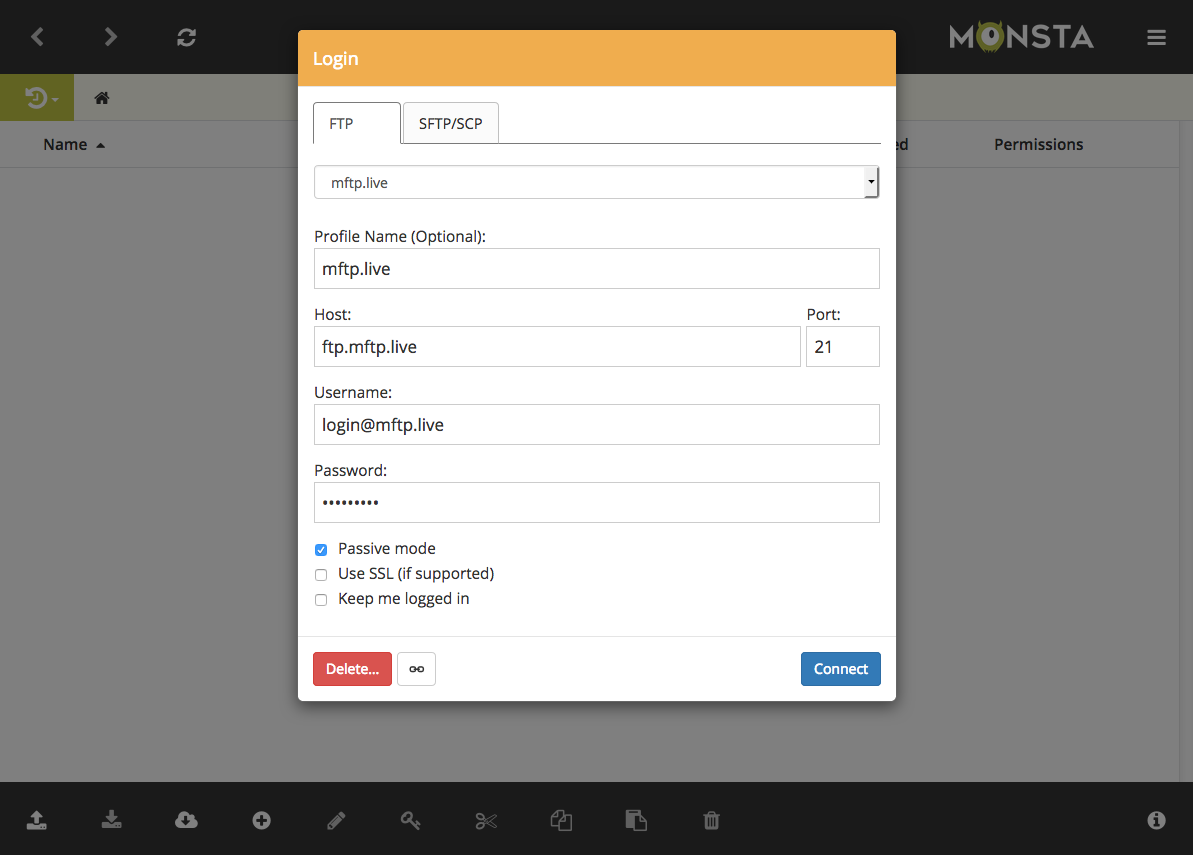1193x855 pixels.
Task: Go back with the left arrow icon
Action: [x=37, y=37]
